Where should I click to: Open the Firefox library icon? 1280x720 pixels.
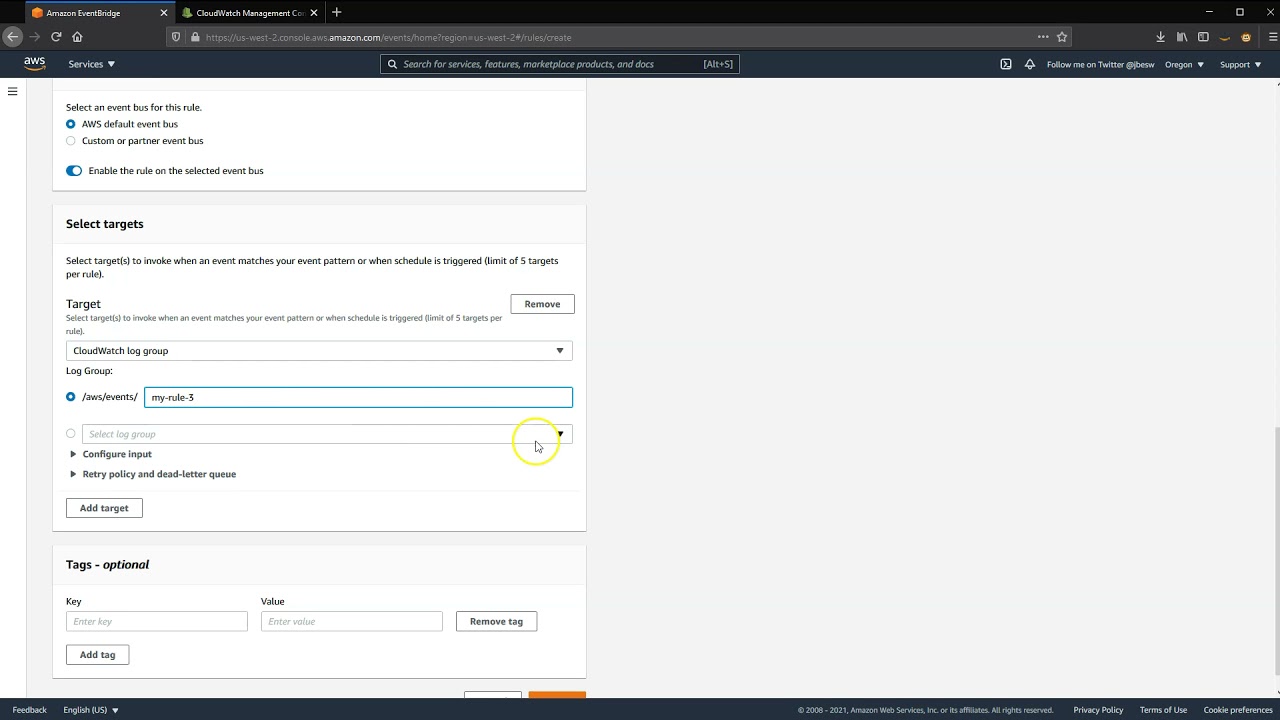pos(1182,37)
